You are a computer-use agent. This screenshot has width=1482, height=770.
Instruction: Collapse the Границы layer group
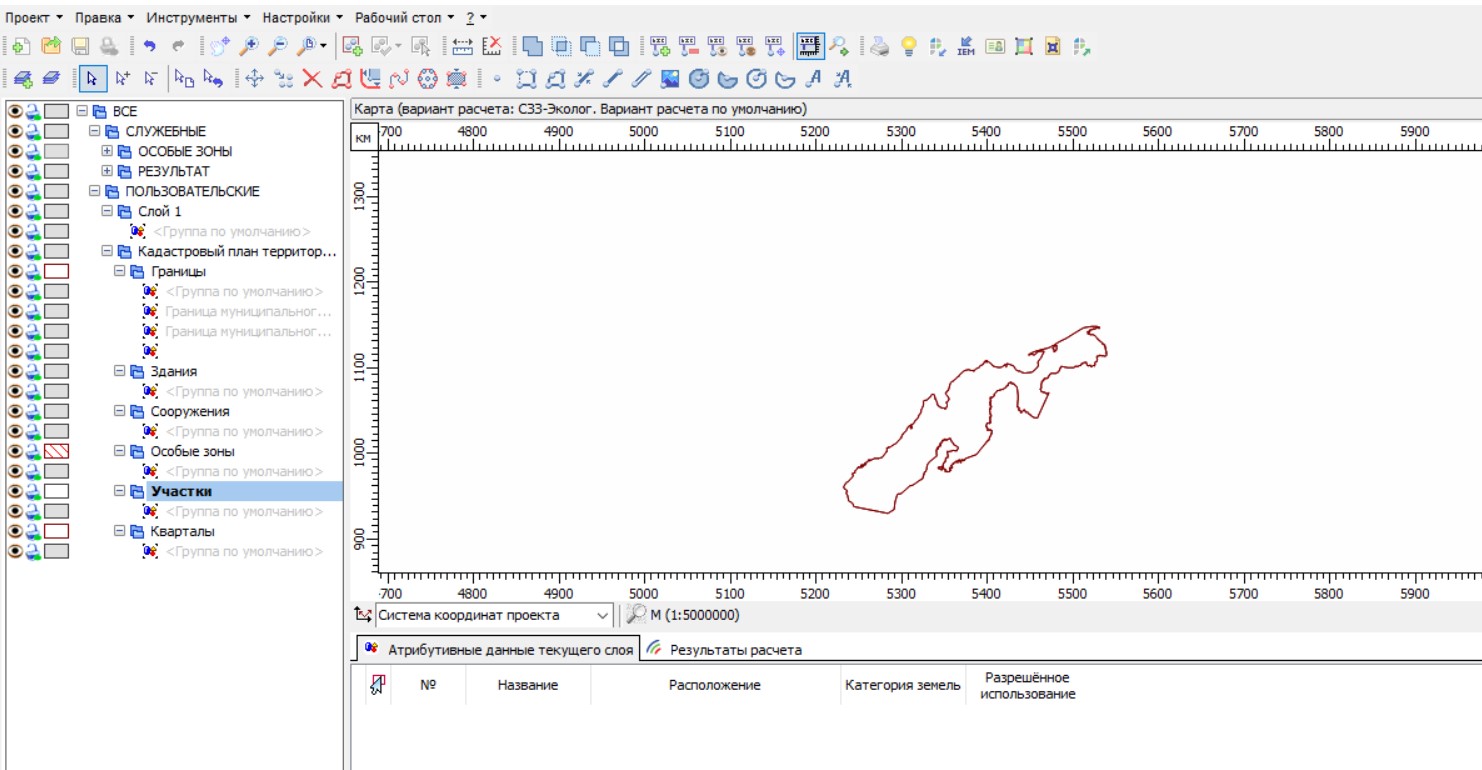tap(121, 271)
